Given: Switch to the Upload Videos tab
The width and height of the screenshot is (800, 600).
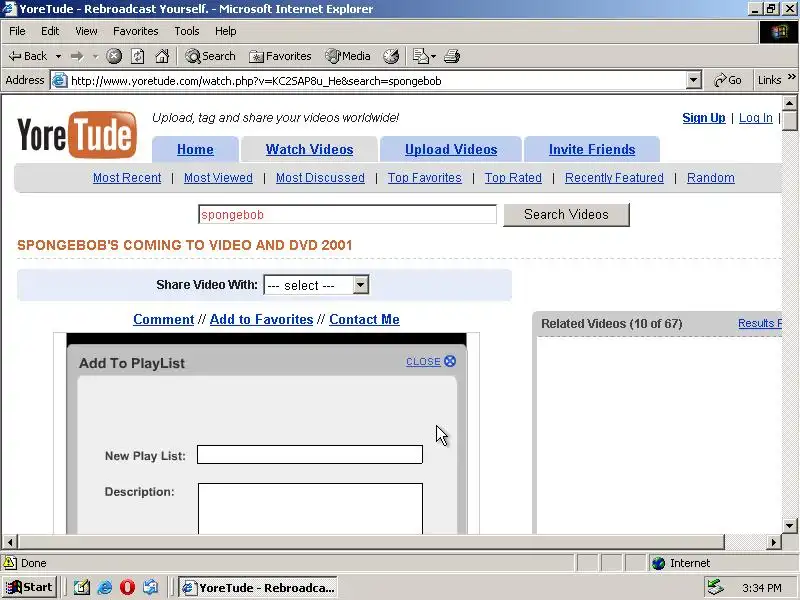Looking at the screenshot, I should 451,149.
